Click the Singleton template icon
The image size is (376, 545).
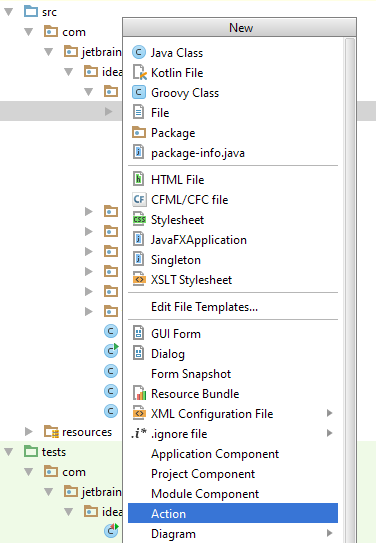tap(139, 260)
